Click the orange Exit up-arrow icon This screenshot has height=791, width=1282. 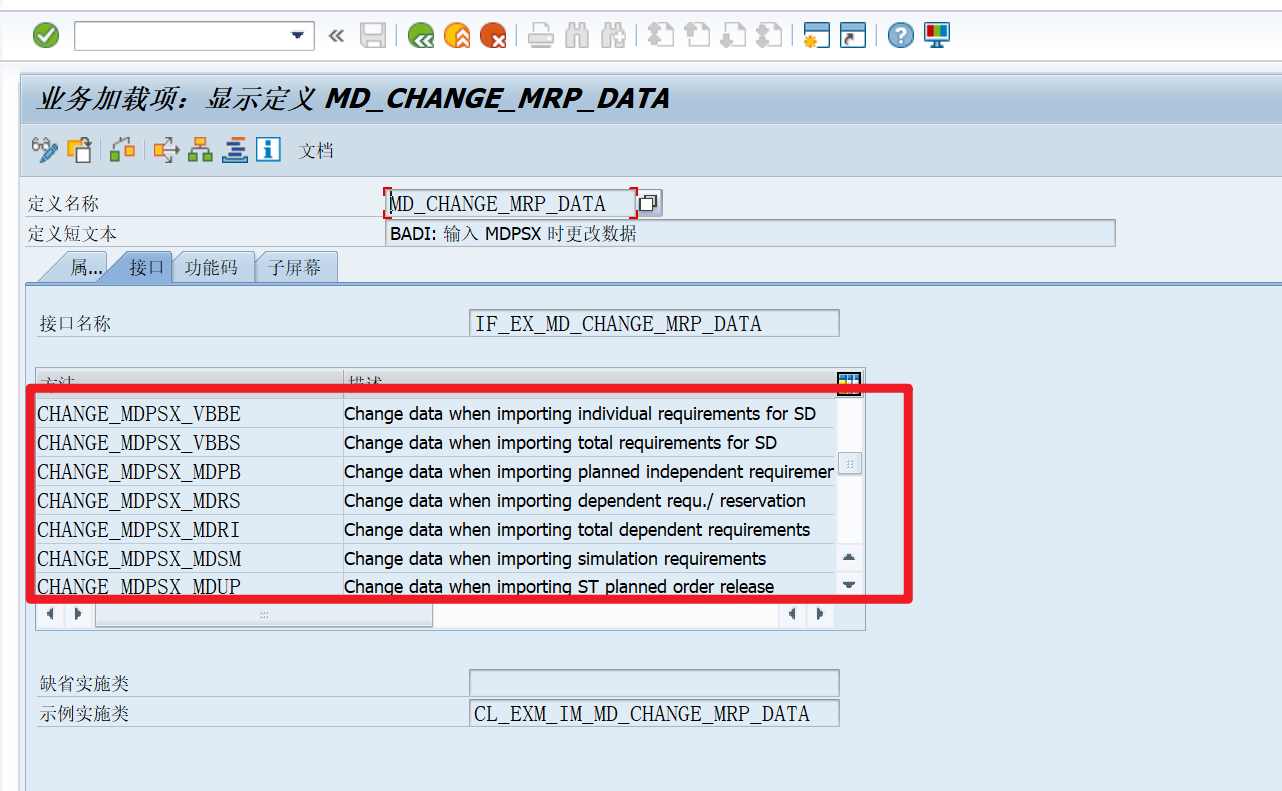pos(457,36)
